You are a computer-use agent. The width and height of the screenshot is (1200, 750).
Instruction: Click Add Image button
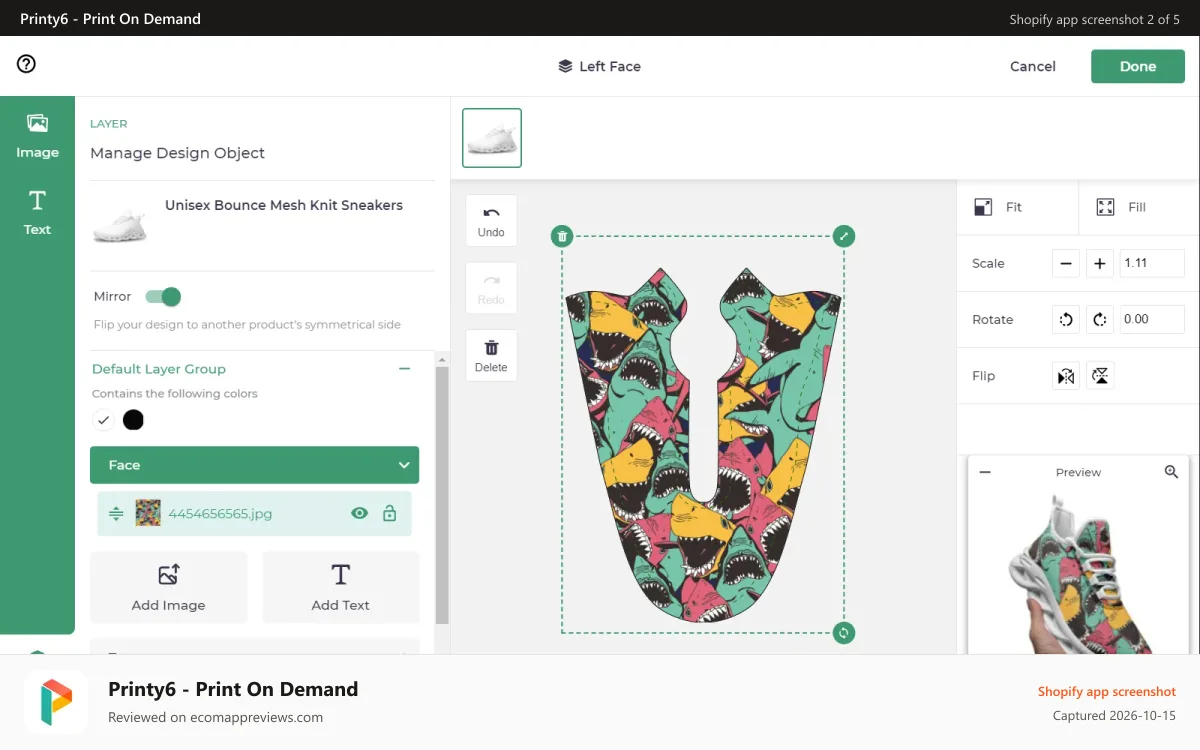[169, 587]
